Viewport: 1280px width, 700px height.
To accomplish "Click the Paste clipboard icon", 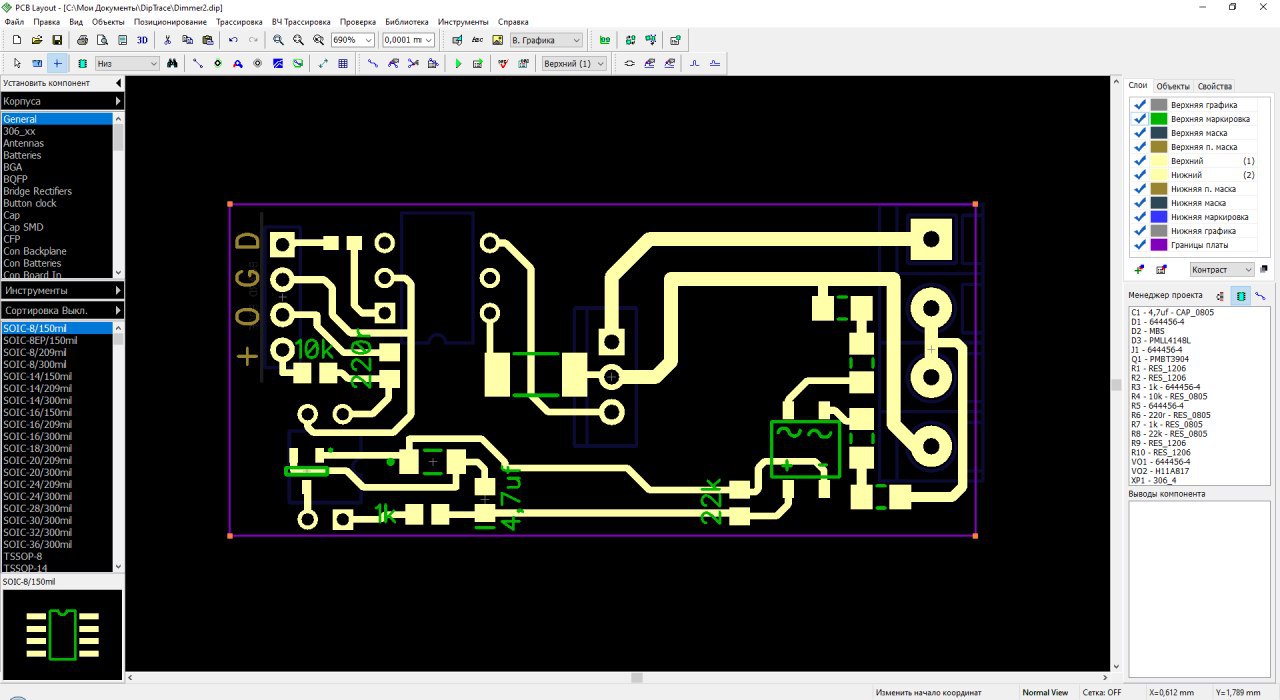I will coord(207,40).
